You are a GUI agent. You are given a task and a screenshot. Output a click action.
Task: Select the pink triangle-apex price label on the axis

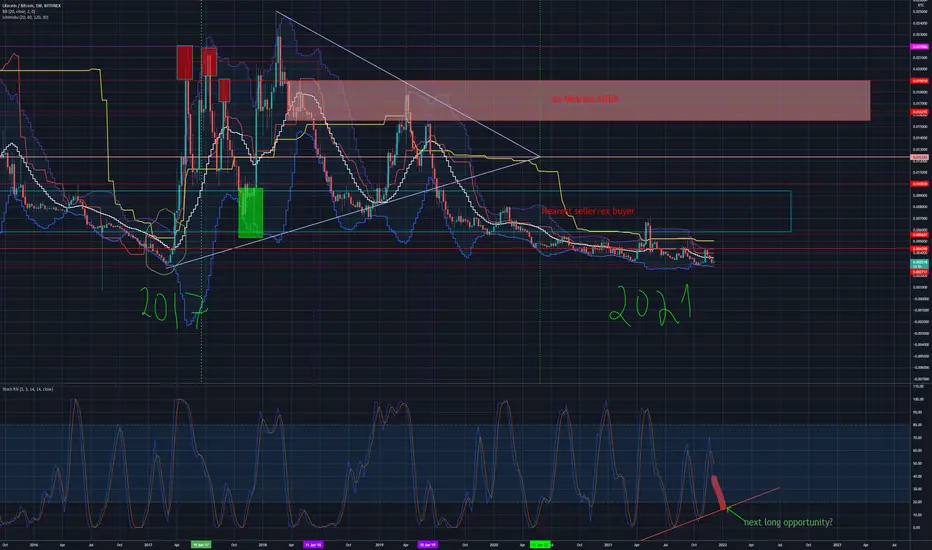[x=920, y=157]
